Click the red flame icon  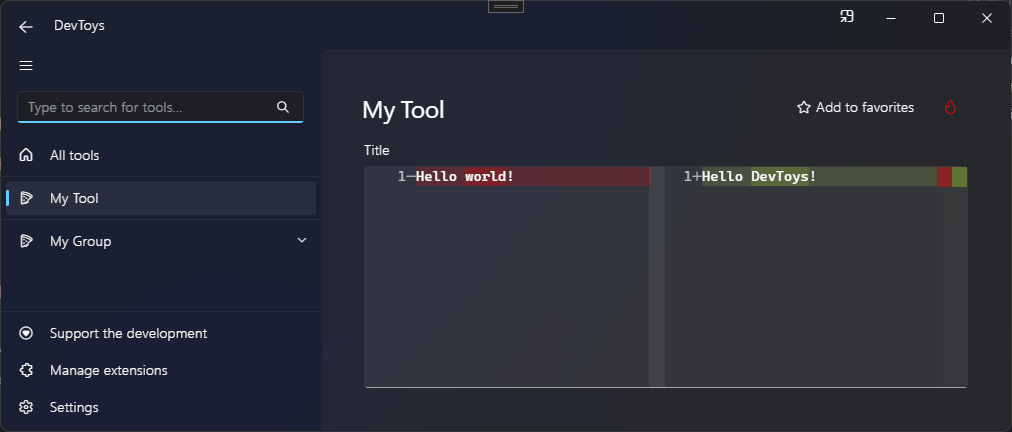click(x=949, y=107)
